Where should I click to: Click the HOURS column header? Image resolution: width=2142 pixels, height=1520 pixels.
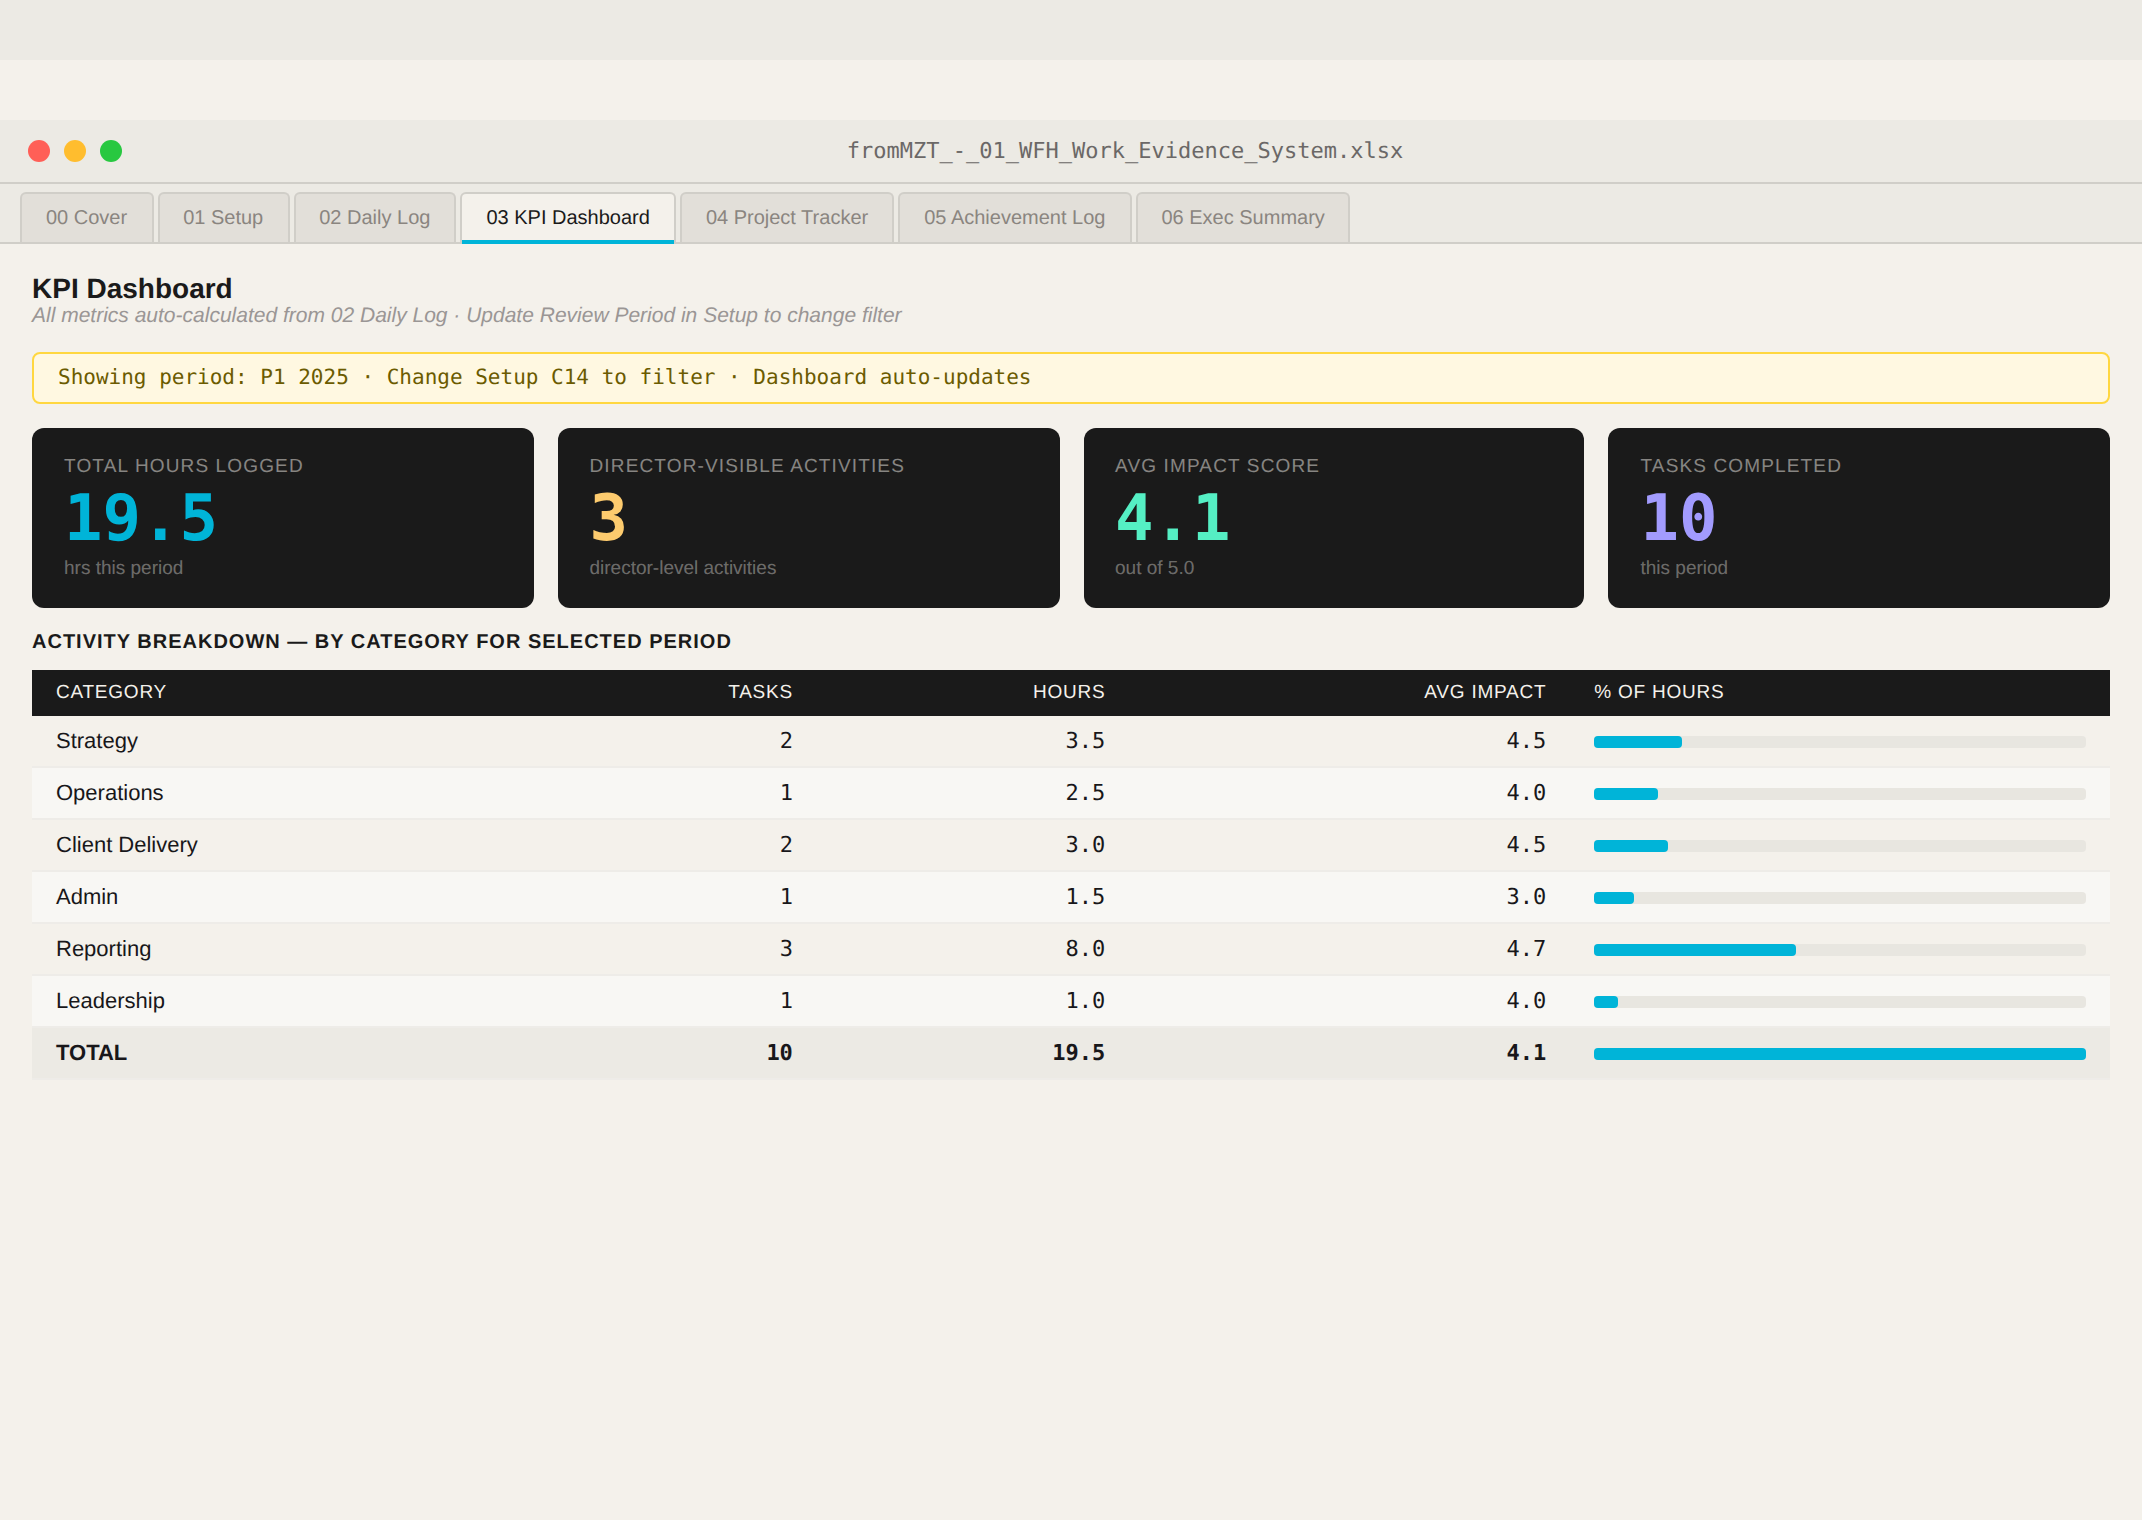pos(1069,692)
